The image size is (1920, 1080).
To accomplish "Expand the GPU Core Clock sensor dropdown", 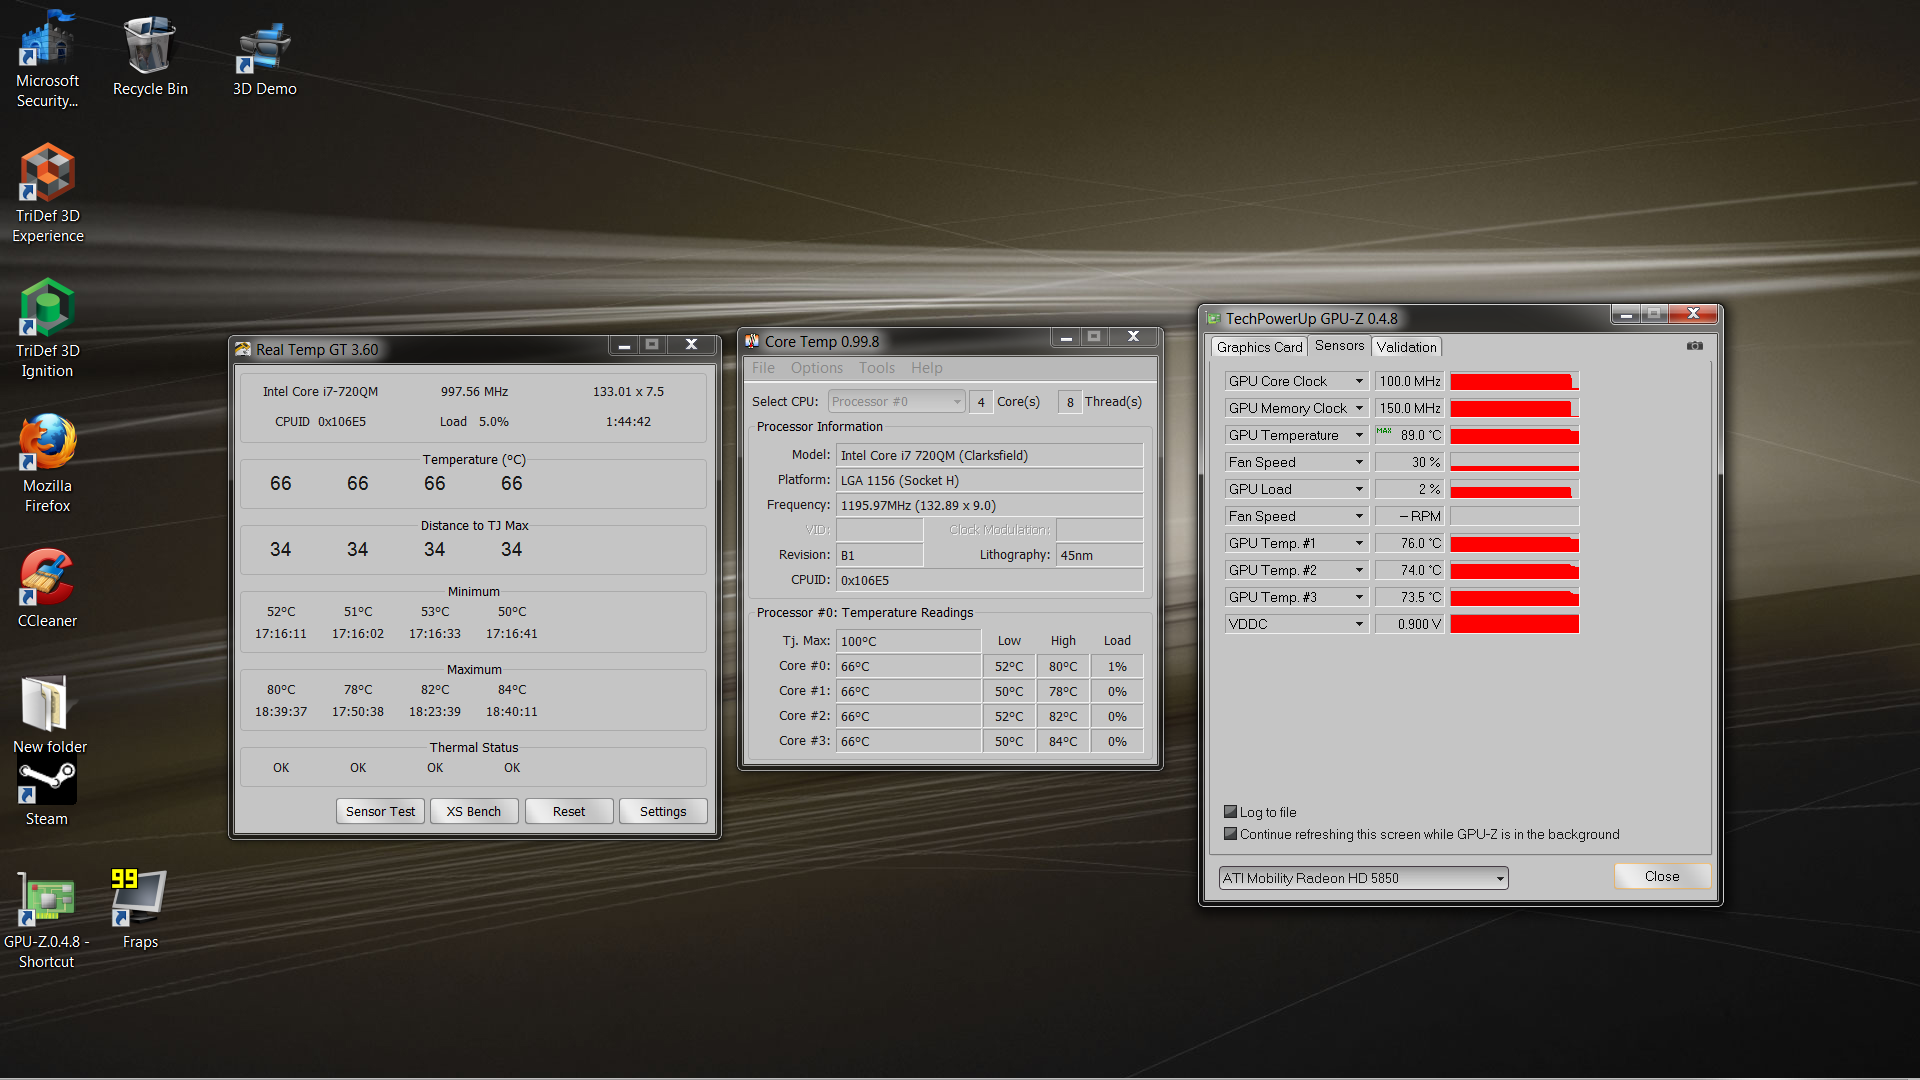I will (x=1359, y=381).
